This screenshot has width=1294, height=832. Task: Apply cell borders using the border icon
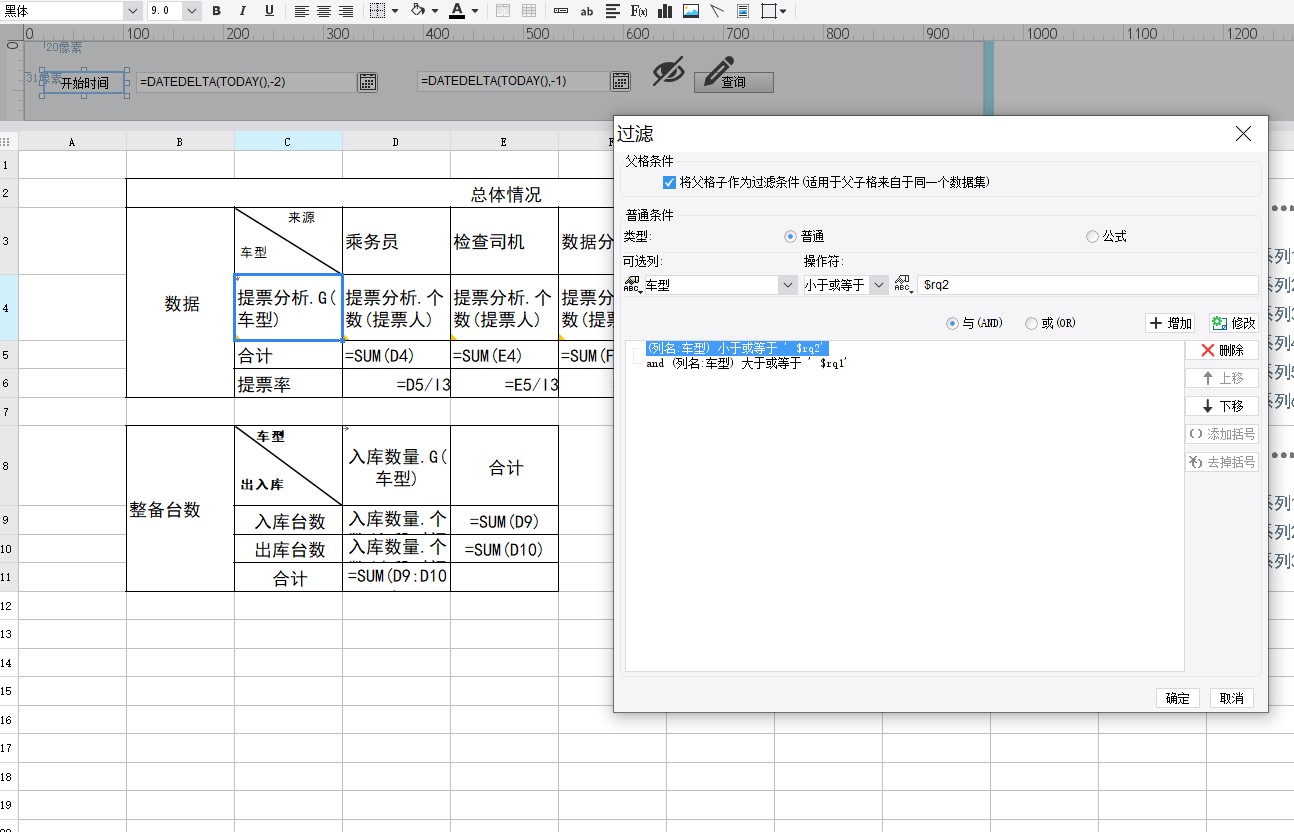click(377, 11)
